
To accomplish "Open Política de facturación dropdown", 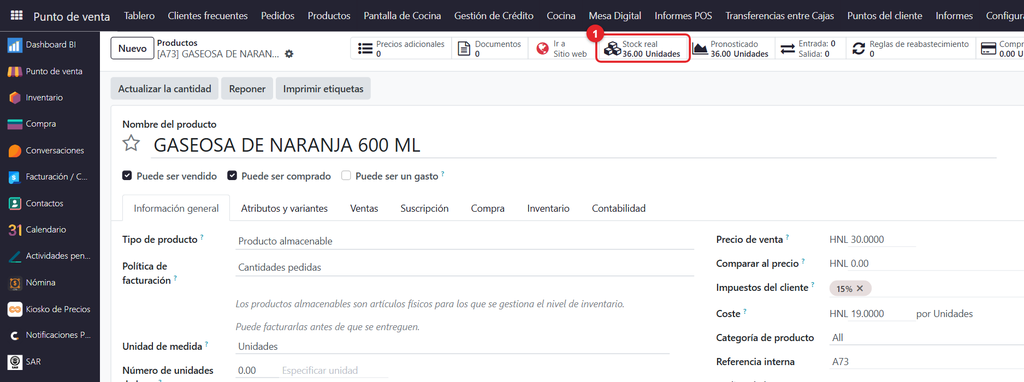I will click(x=464, y=267).
